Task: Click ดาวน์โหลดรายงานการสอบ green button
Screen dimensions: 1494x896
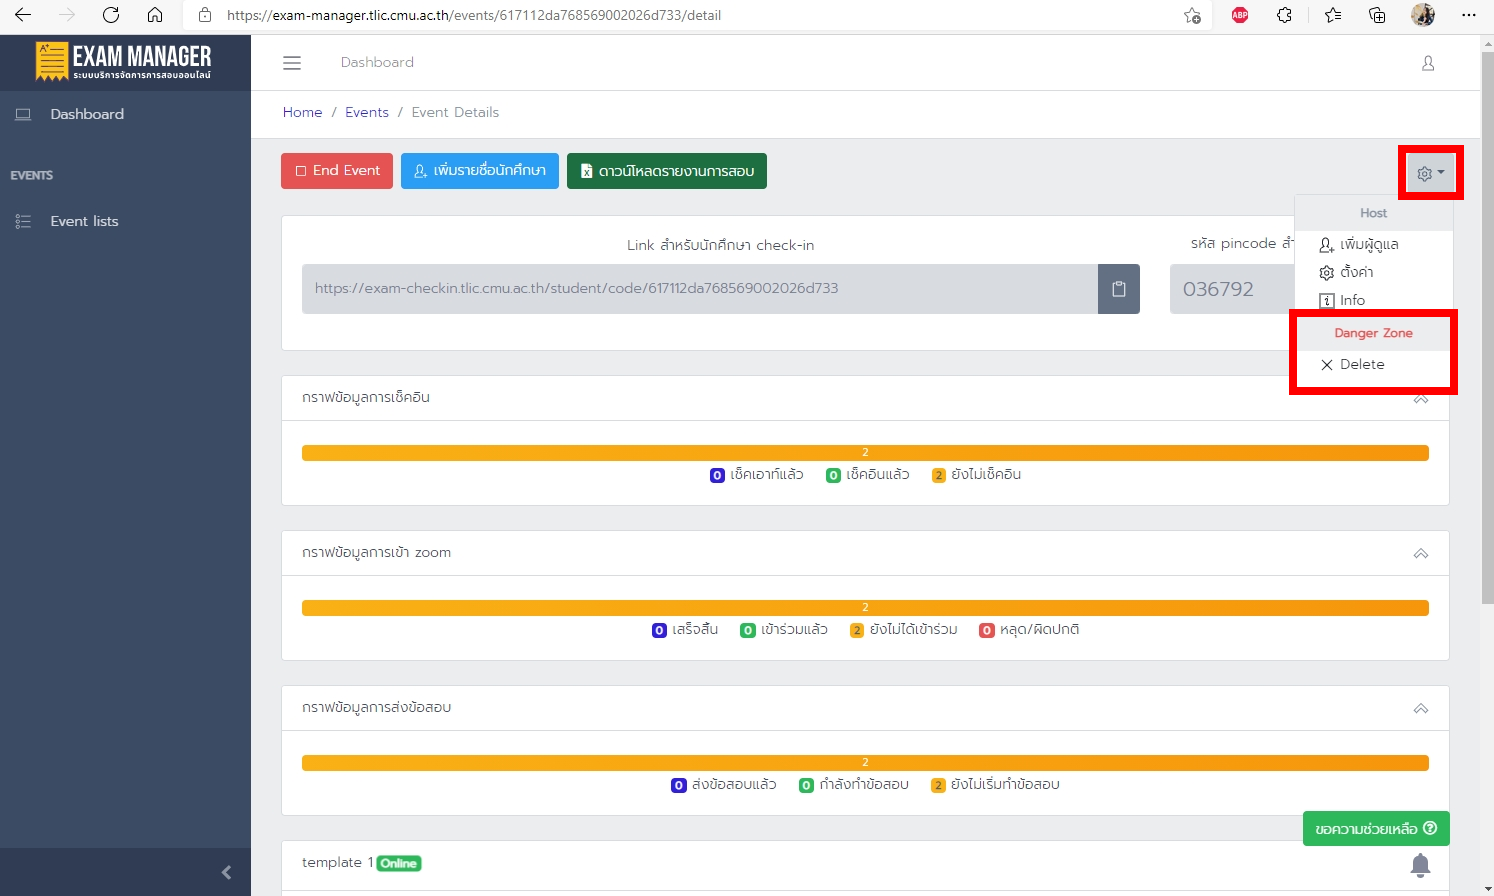Action: (667, 171)
